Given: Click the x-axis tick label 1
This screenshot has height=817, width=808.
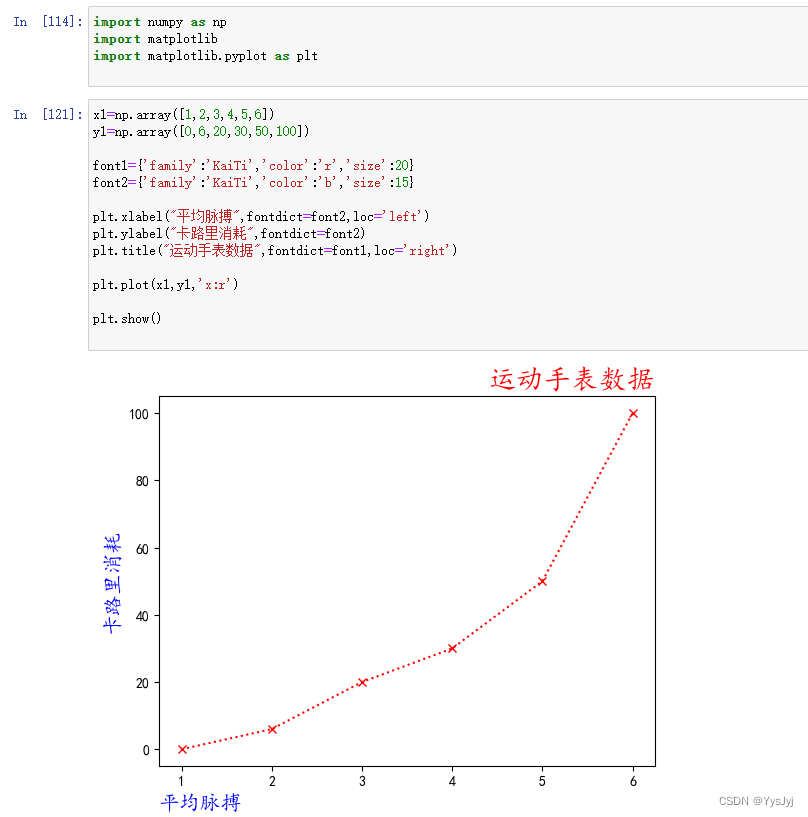Looking at the screenshot, I should point(181,781).
